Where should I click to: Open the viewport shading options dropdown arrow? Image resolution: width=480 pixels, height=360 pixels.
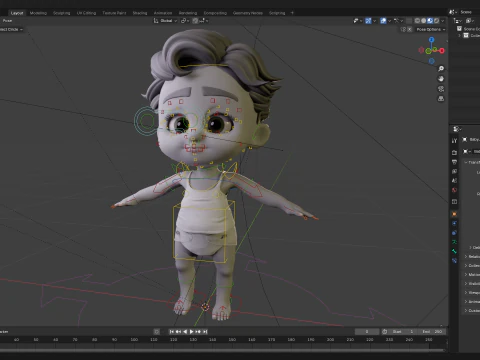pos(443,21)
